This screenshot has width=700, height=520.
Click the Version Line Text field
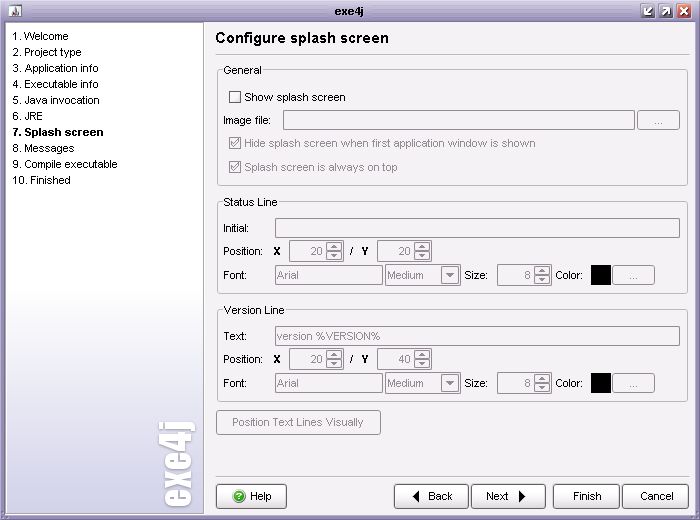(x=477, y=336)
